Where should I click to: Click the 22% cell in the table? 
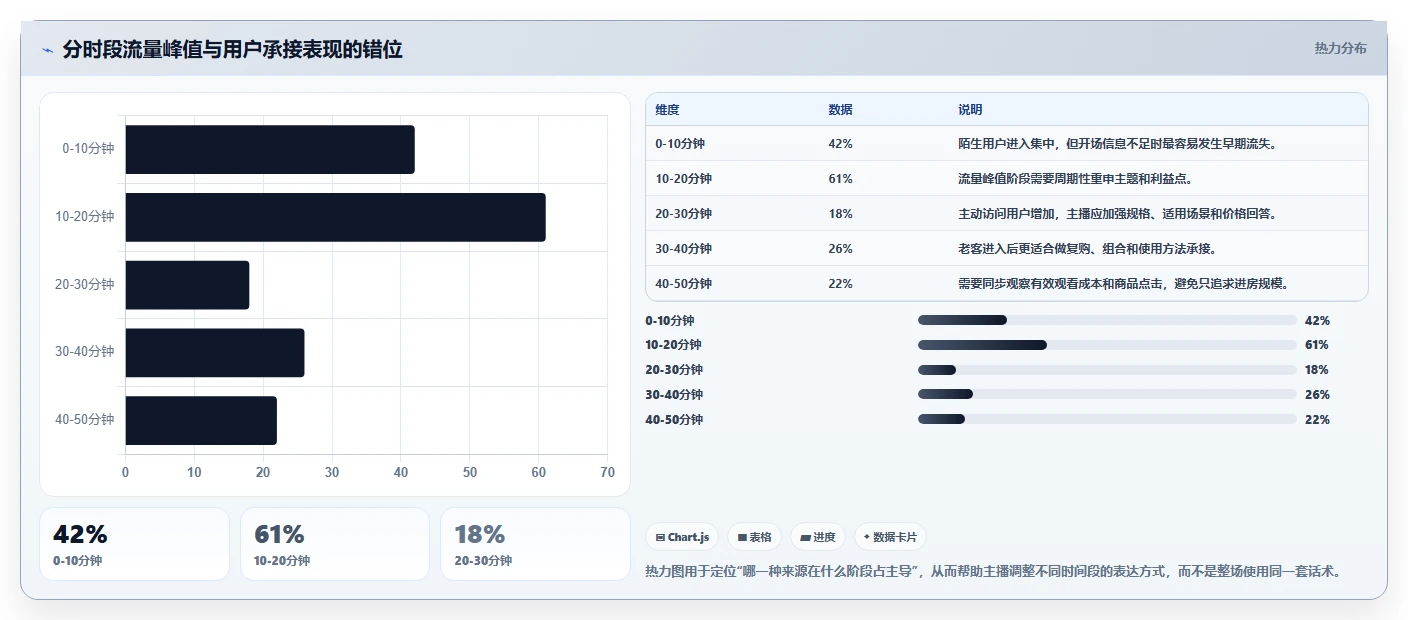(840, 284)
